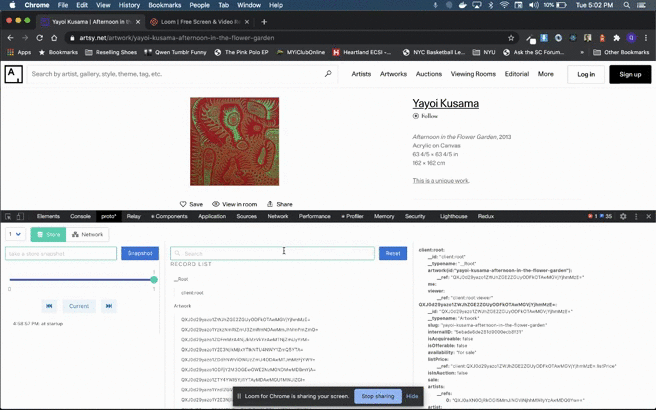Toggle the DevTools device toolbar icon

coord(20,216)
